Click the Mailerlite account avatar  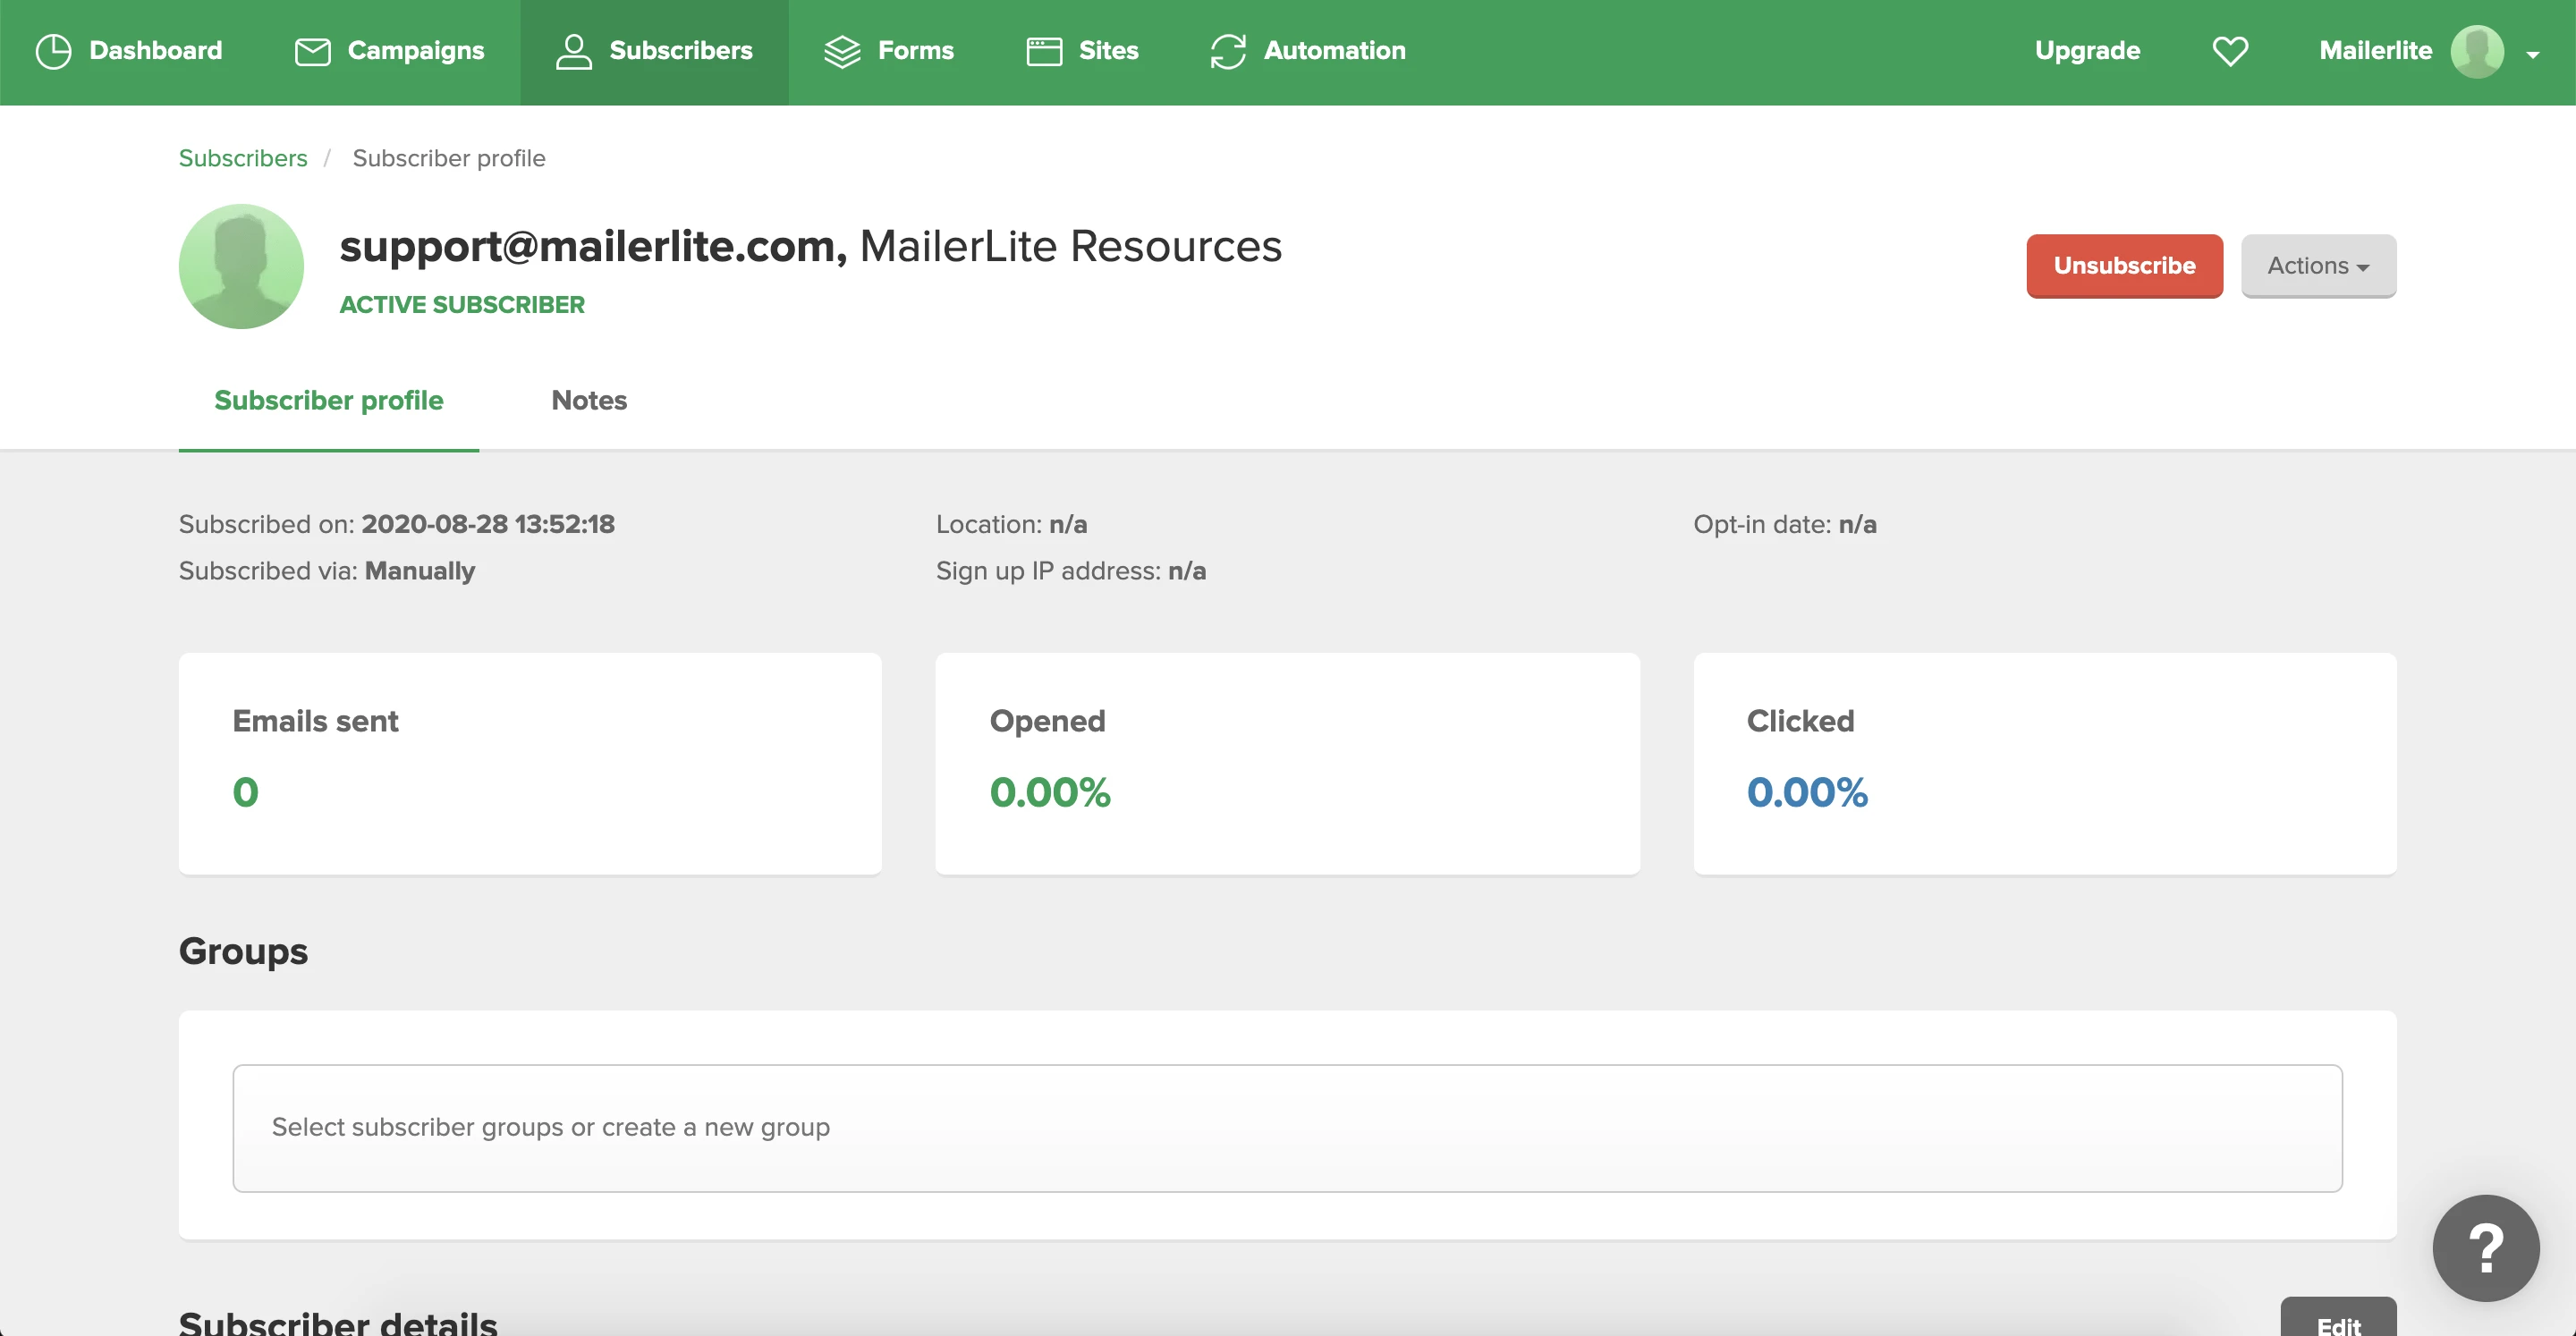(x=2476, y=51)
